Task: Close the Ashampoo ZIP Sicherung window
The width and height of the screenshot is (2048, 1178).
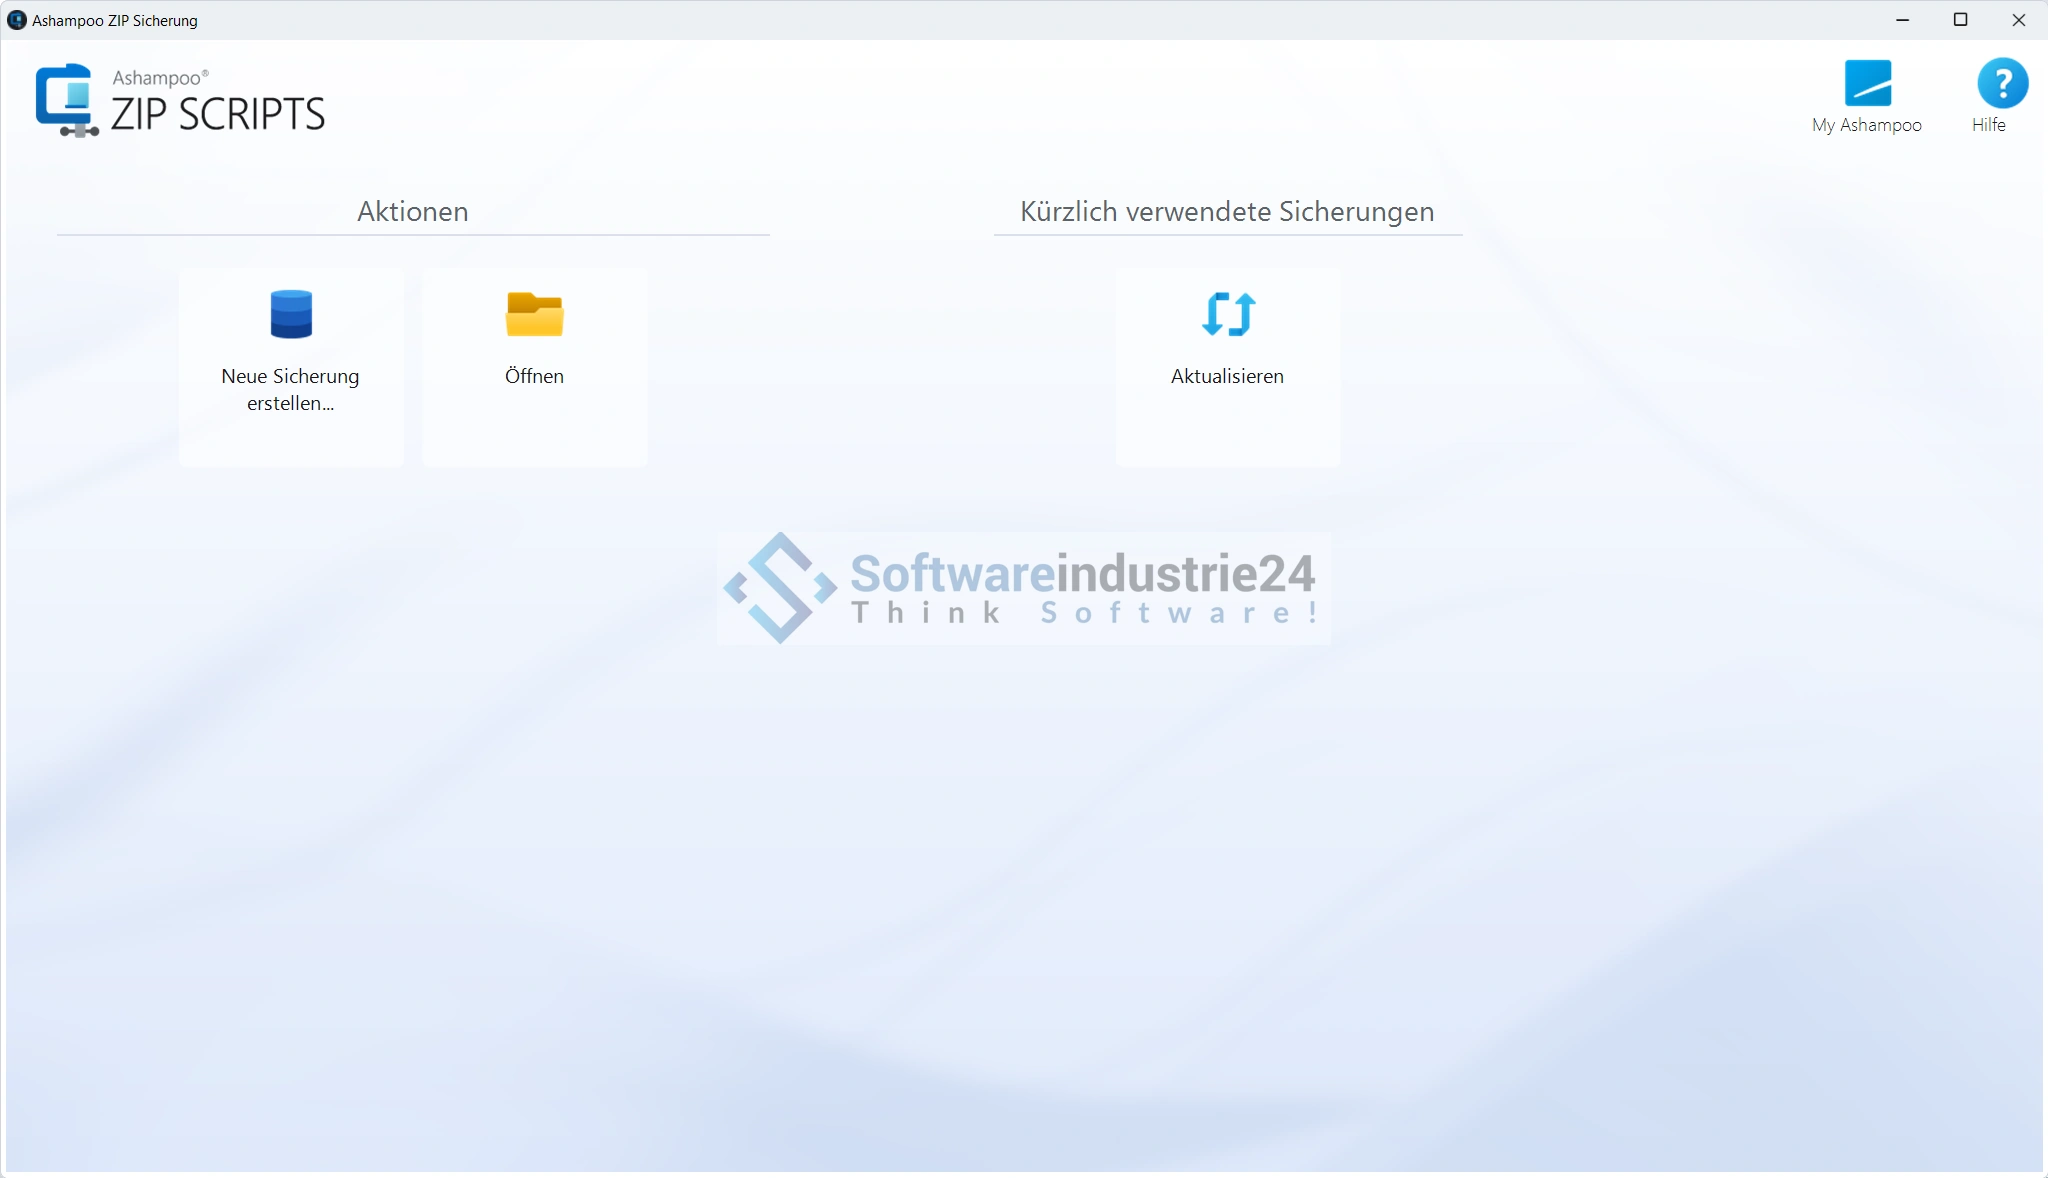Action: [x=2018, y=20]
